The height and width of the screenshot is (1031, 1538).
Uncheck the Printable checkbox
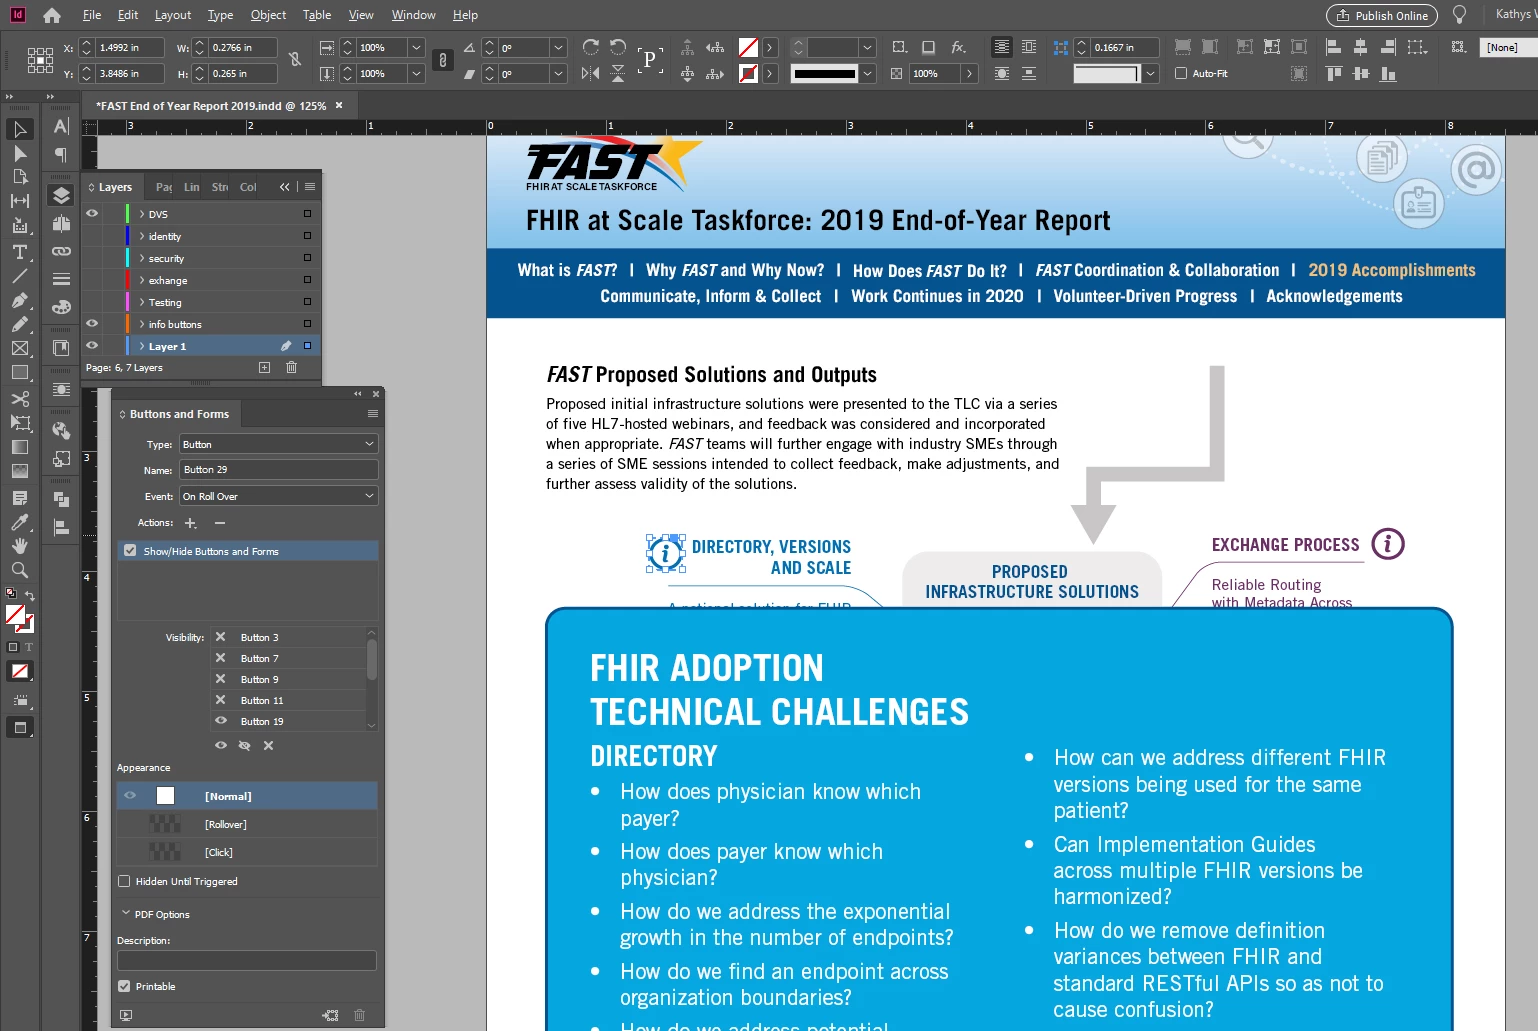[x=124, y=986]
